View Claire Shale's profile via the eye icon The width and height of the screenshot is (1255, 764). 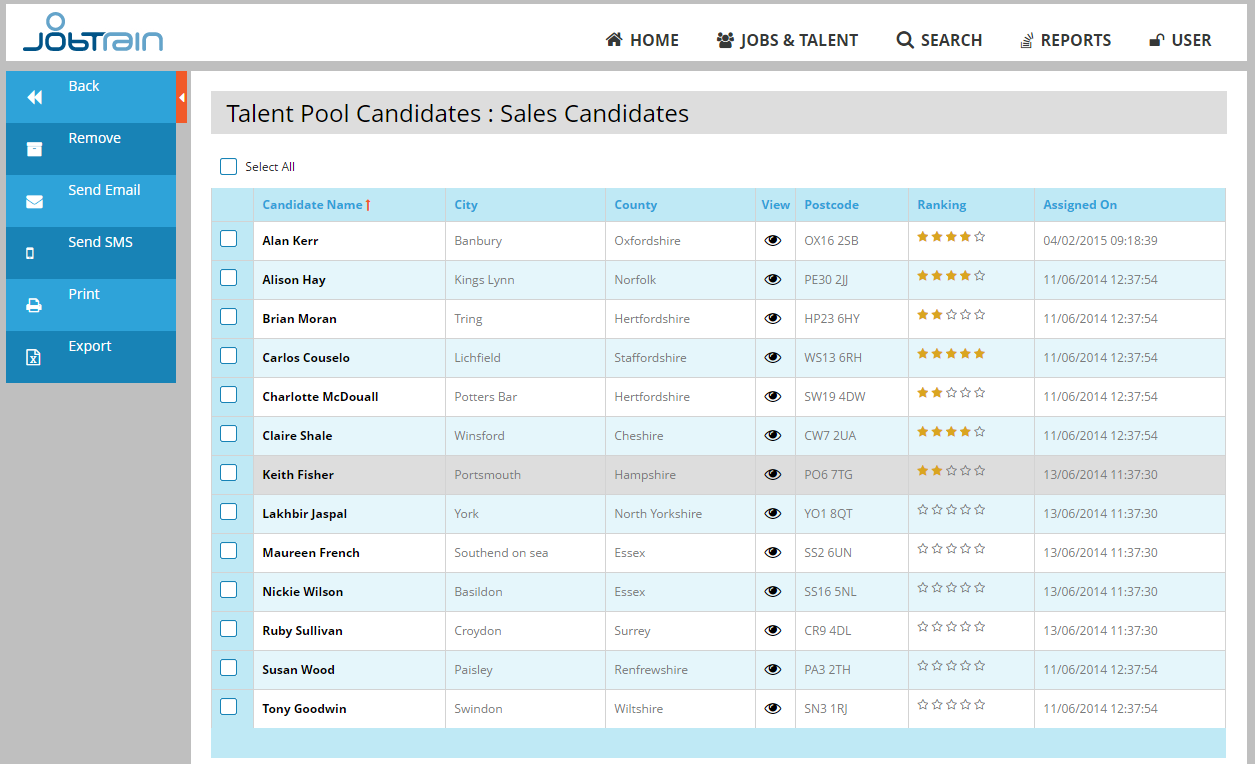(773, 435)
